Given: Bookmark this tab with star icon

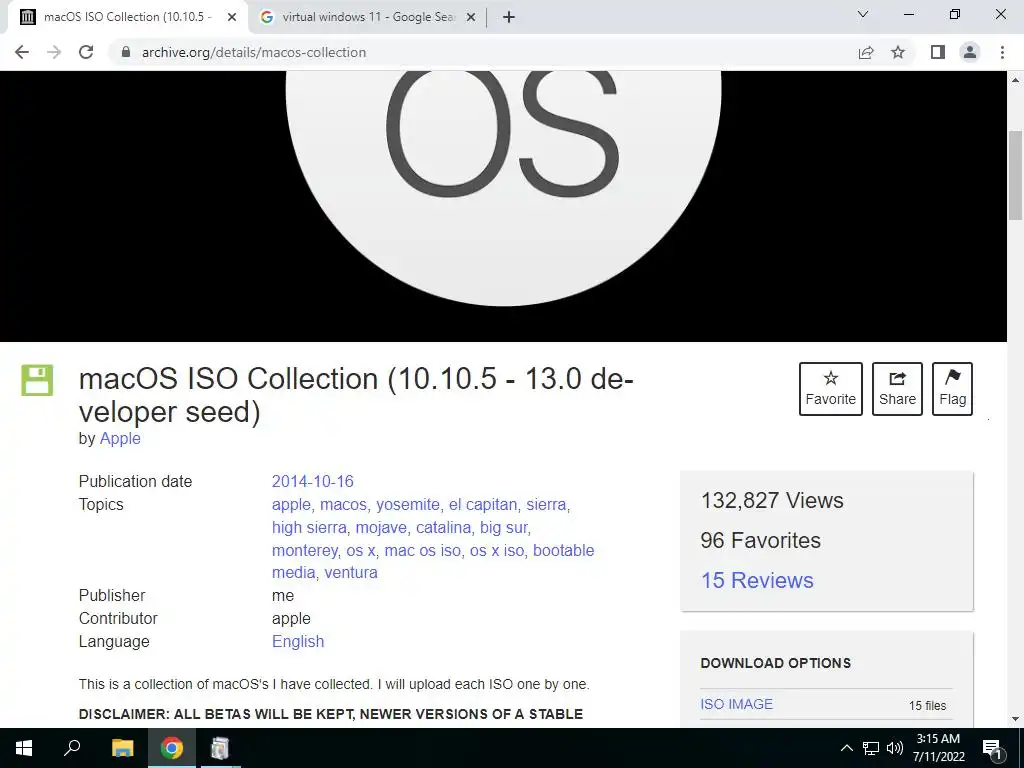Looking at the screenshot, I should point(898,52).
